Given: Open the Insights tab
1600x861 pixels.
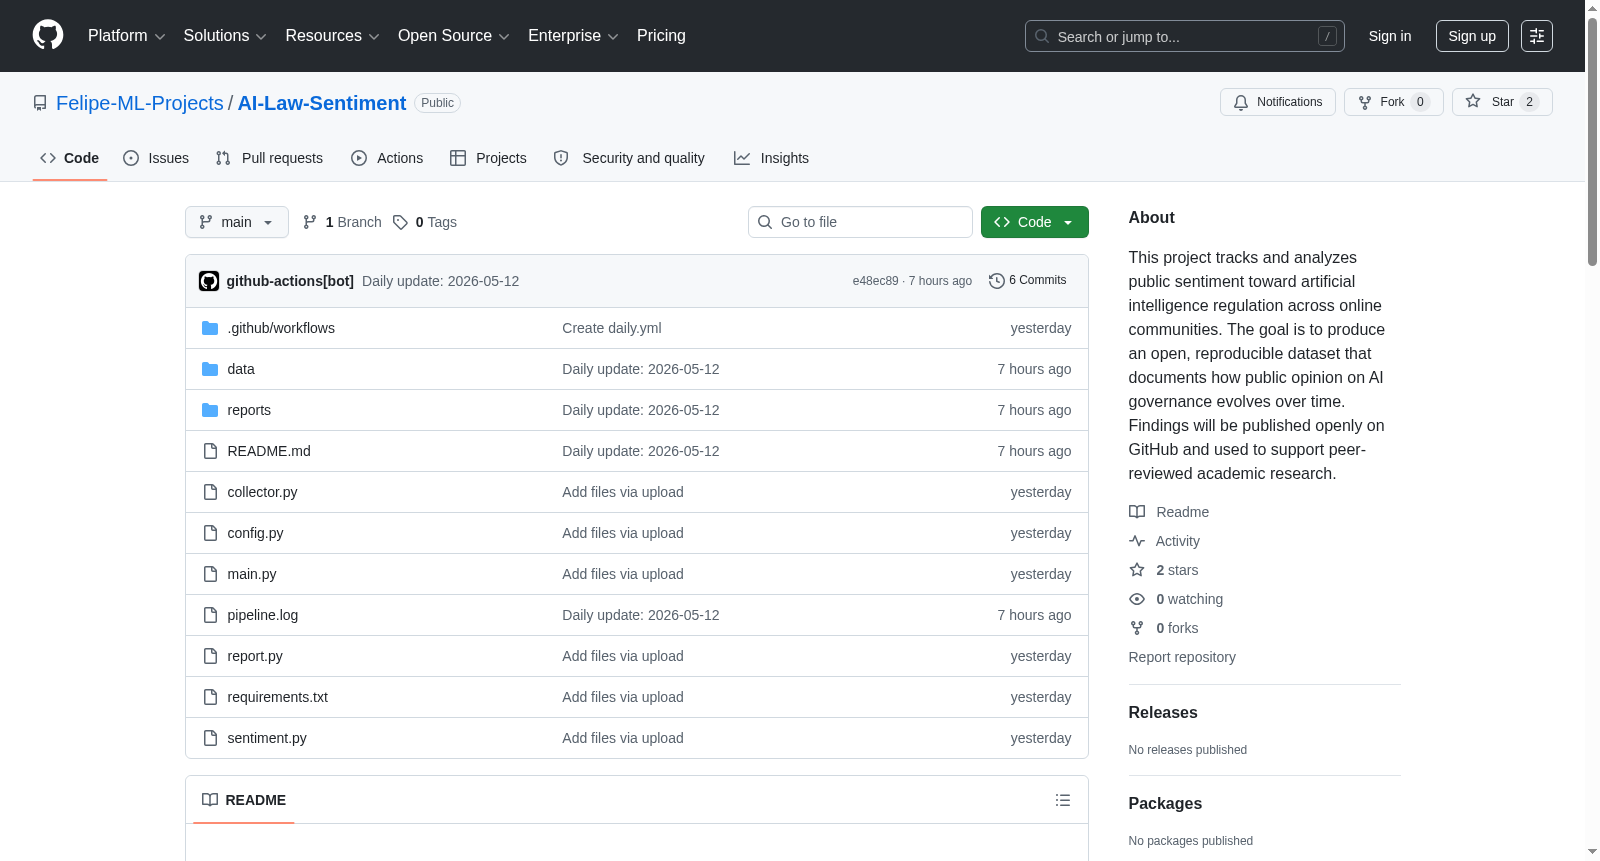Looking at the screenshot, I should [x=771, y=158].
